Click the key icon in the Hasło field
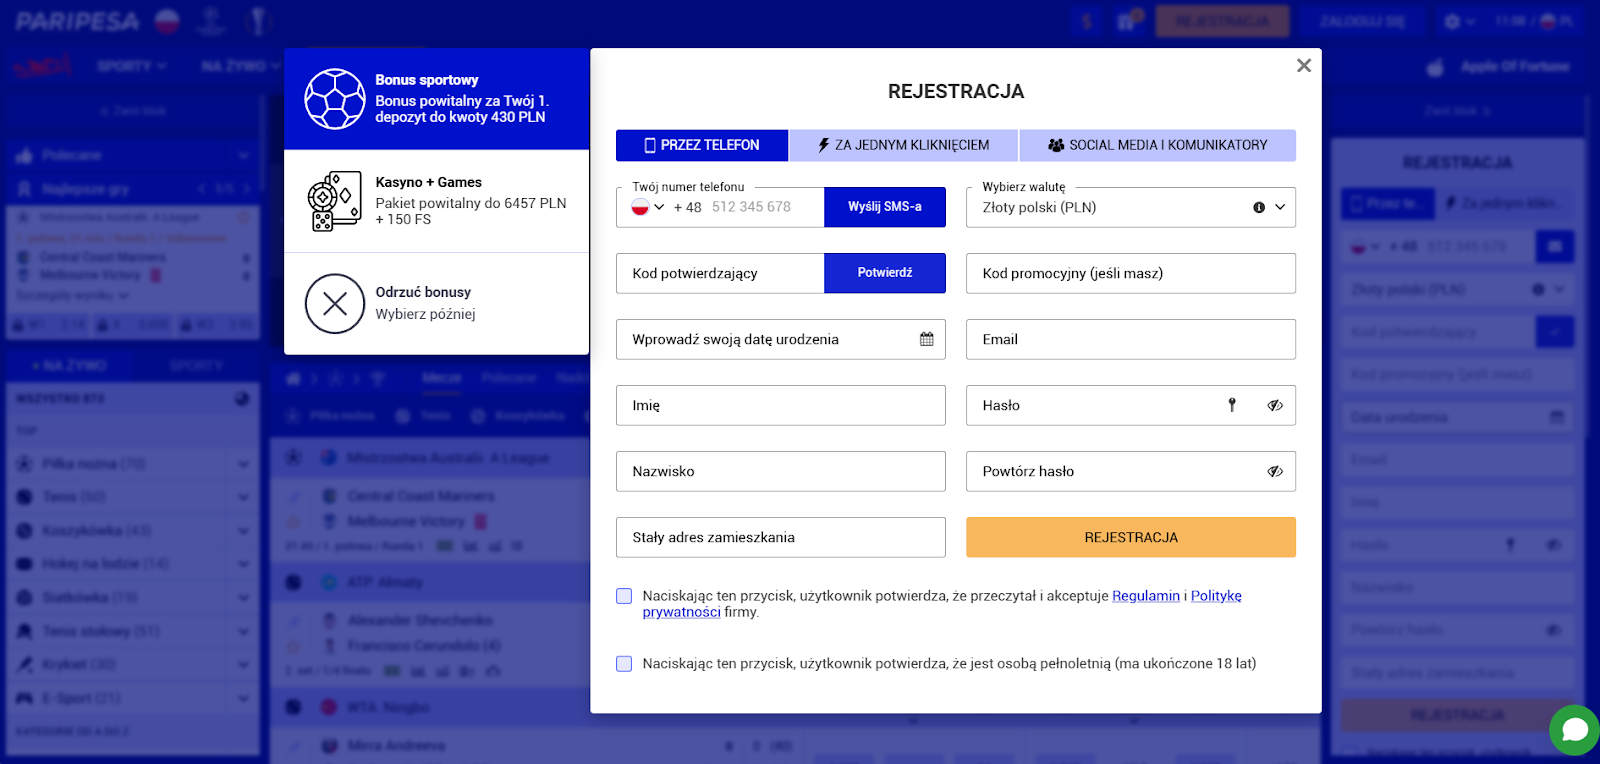 pos(1233,405)
